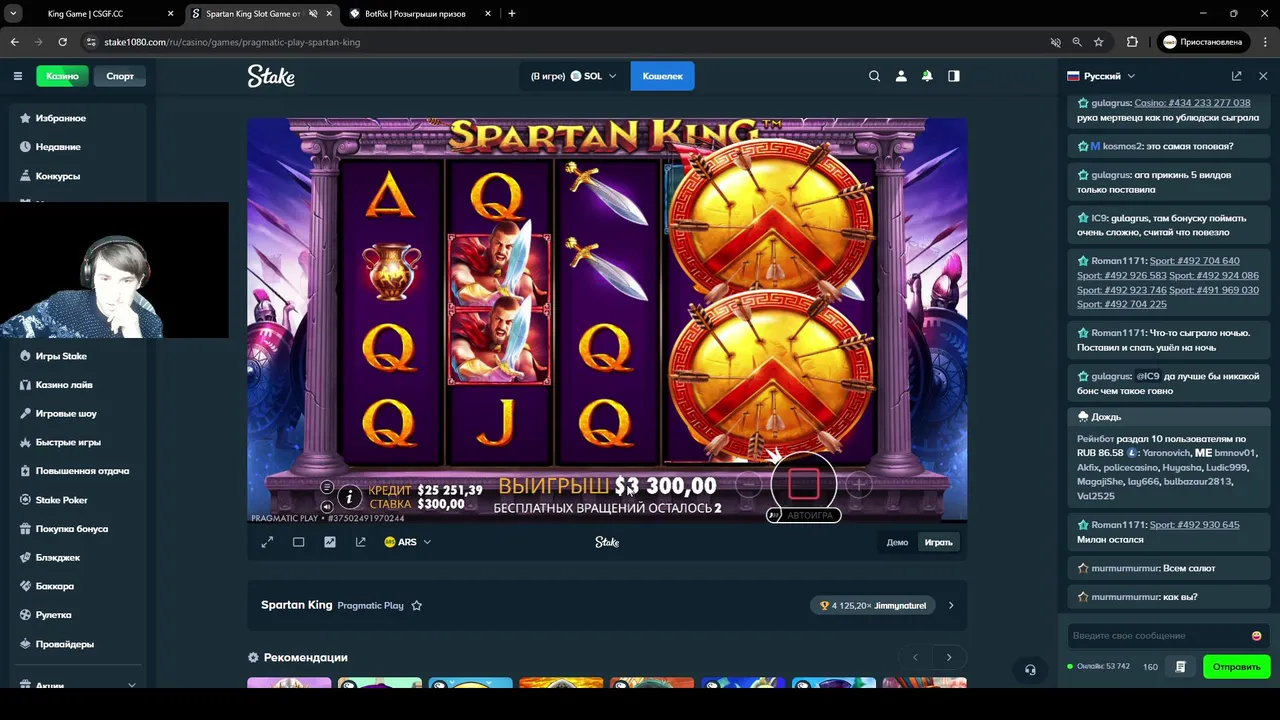Open live stats chart icon
Screen dimensions: 1280x720
330,542
